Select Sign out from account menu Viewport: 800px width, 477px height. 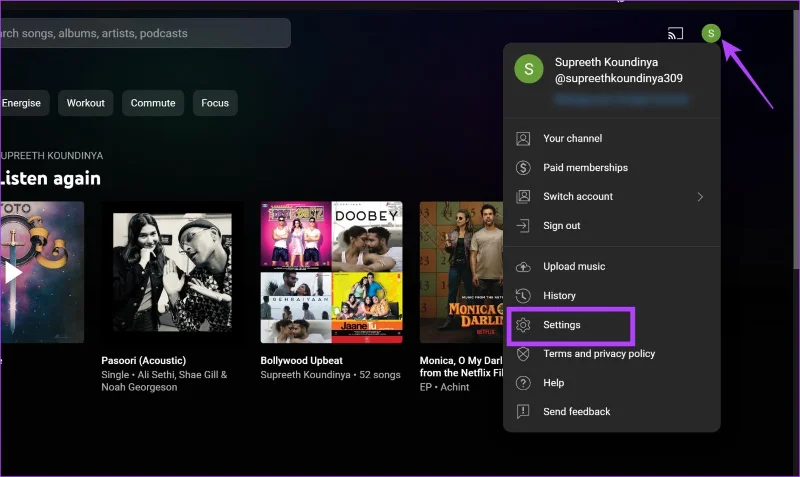click(612, 225)
